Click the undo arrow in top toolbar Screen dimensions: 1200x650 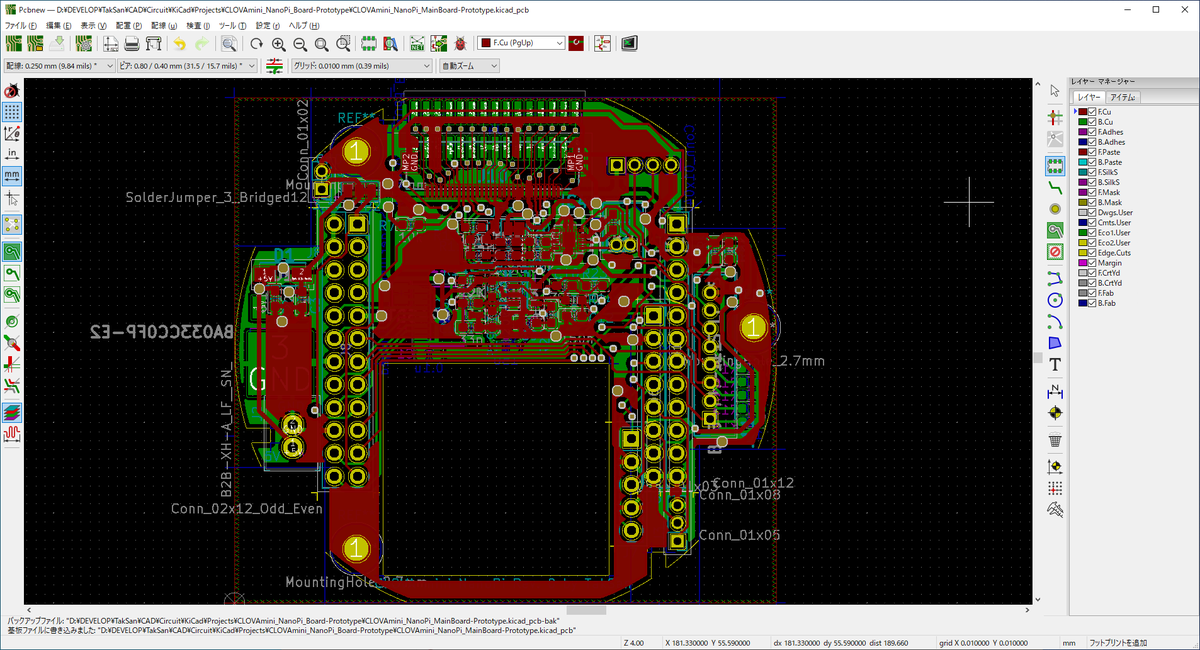180,44
